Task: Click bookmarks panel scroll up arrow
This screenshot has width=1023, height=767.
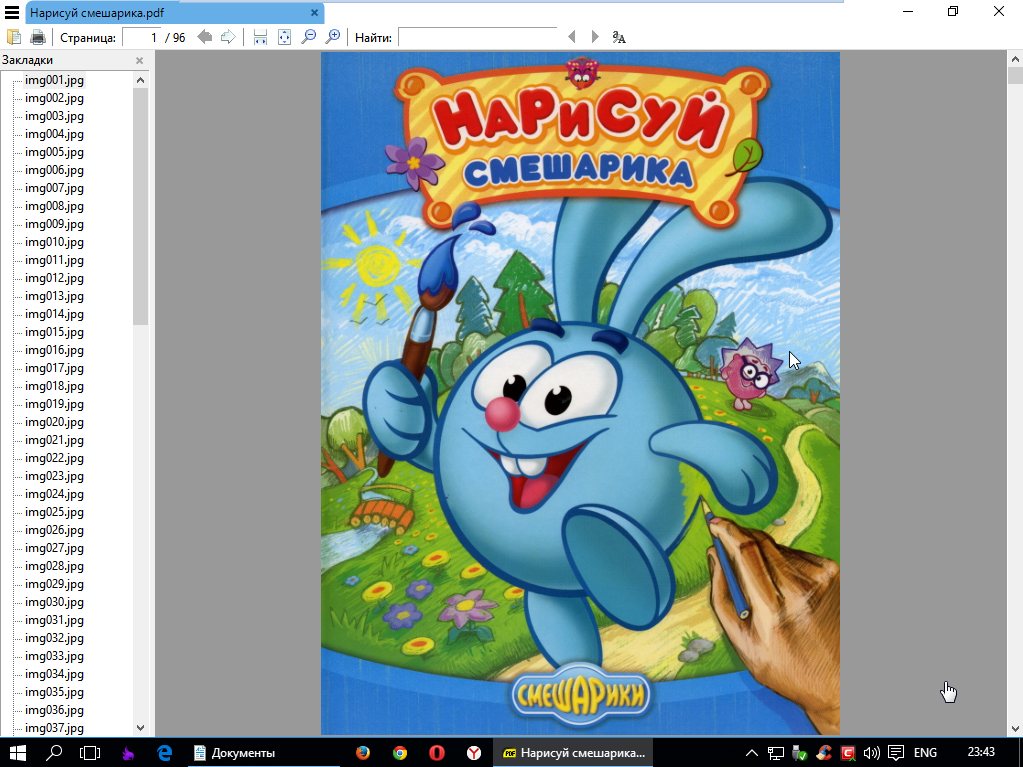Action: 140,80
